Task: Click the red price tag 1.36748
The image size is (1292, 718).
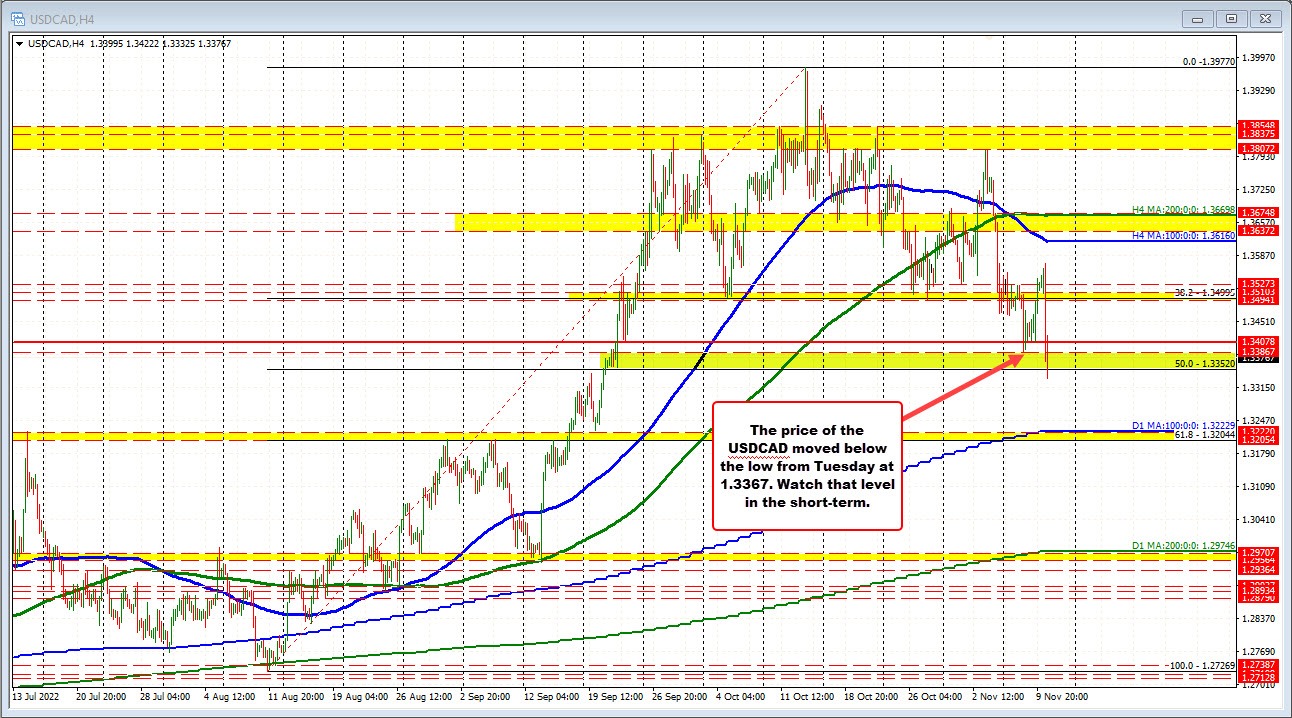Action: pos(1257,212)
